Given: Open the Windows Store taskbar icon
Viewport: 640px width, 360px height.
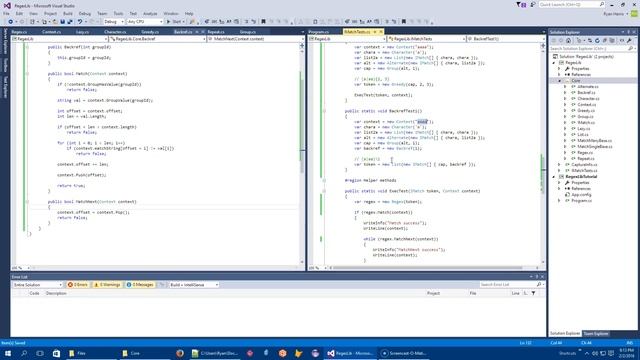Looking at the screenshot, I should (x=56, y=353).
